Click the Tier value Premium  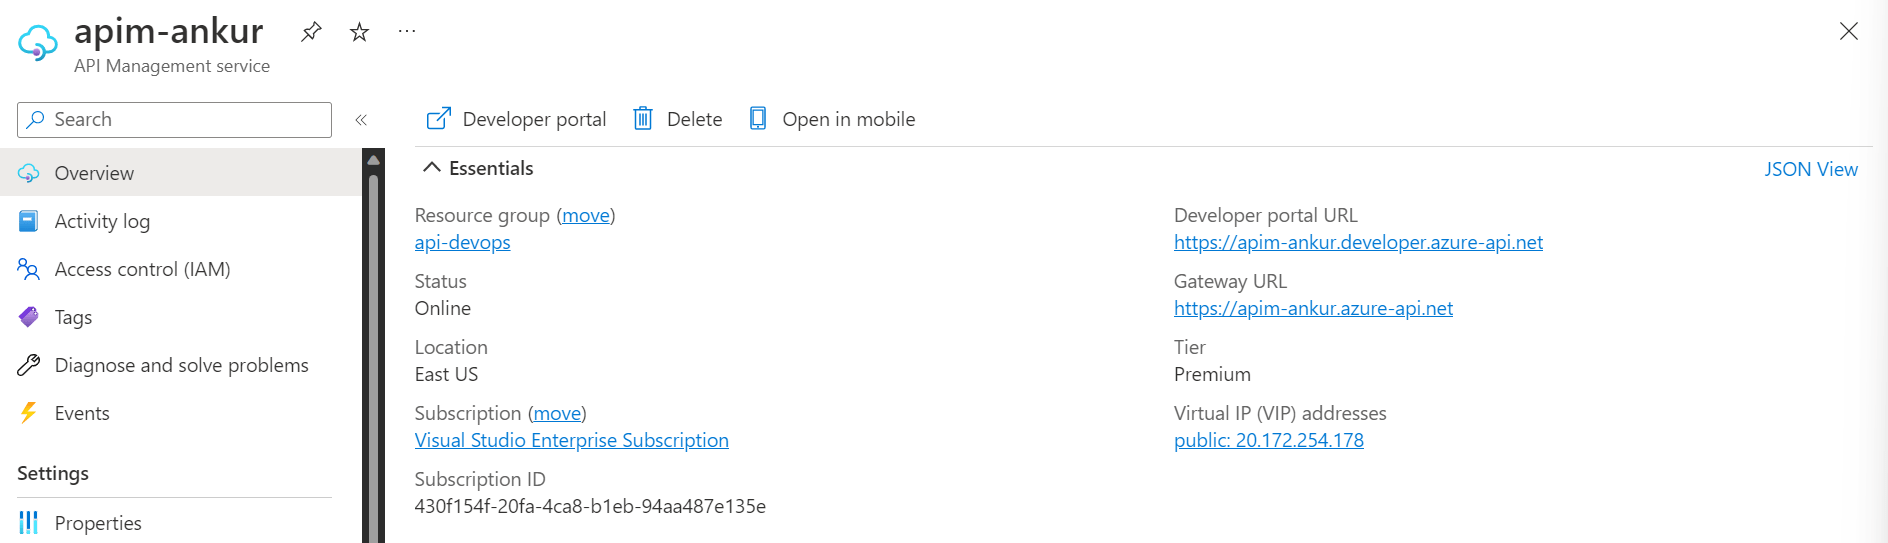point(1212,374)
